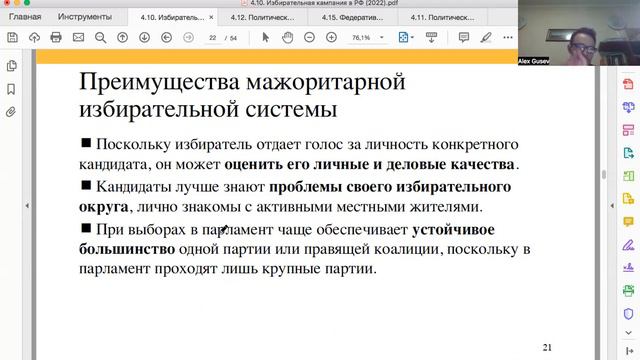Switch to the 4.15. Федератив... tab

point(352,18)
